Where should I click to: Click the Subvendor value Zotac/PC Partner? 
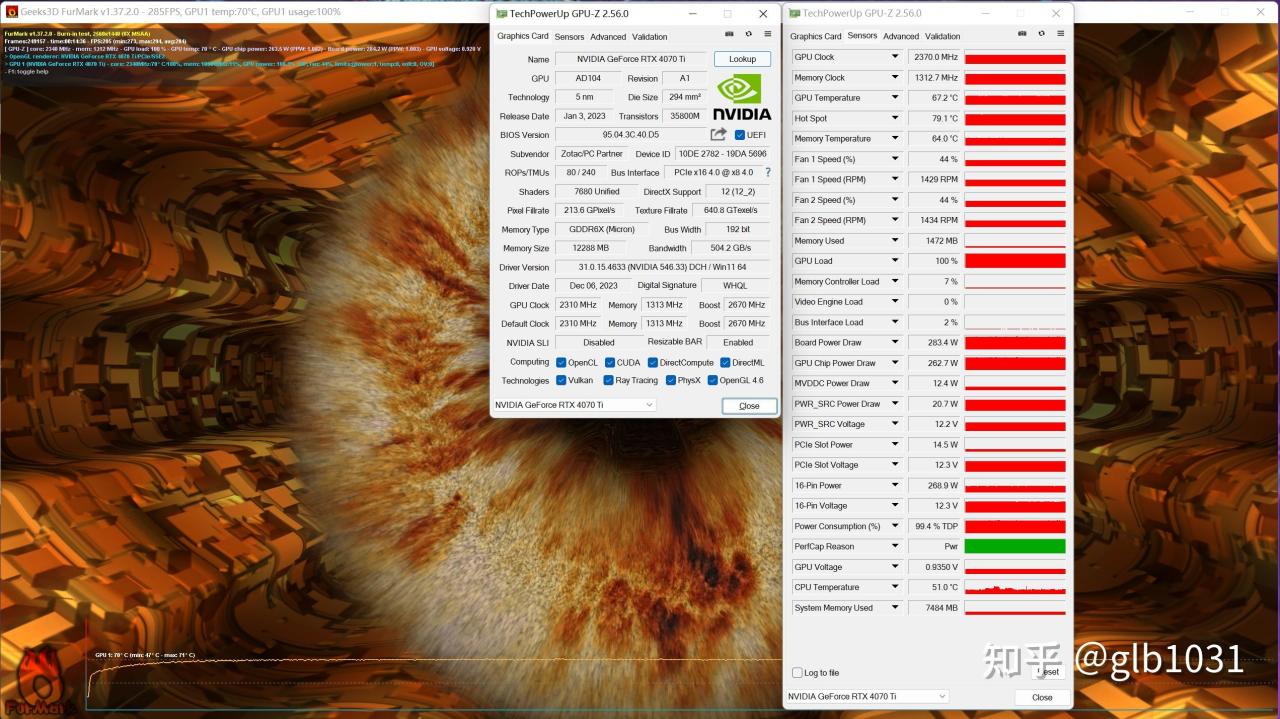(x=592, y=154)
